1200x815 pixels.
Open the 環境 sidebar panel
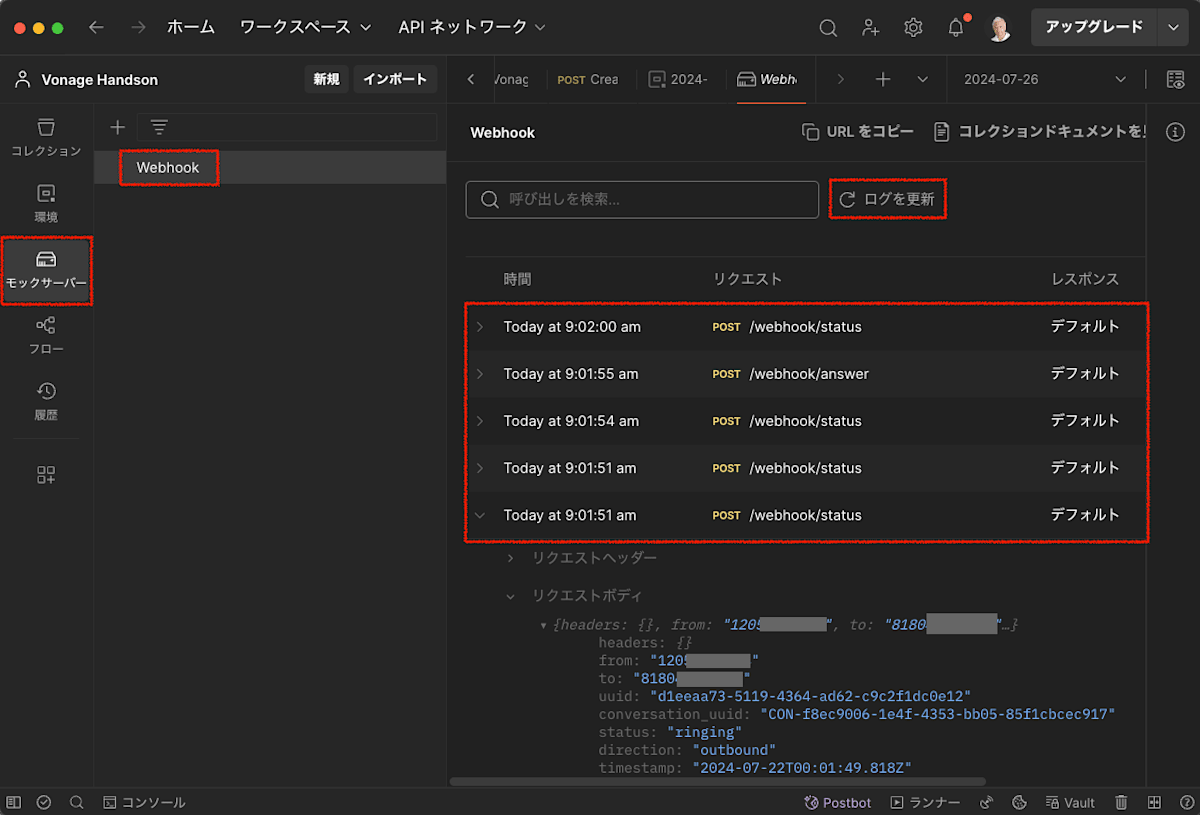[46, 203]
